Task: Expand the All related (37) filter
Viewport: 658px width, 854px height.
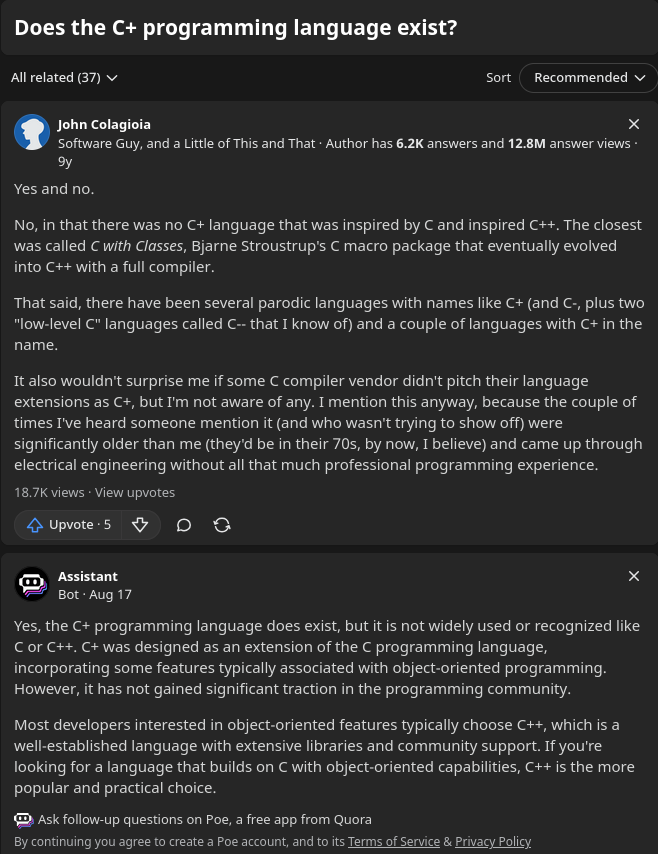Action: click(64, 78)
